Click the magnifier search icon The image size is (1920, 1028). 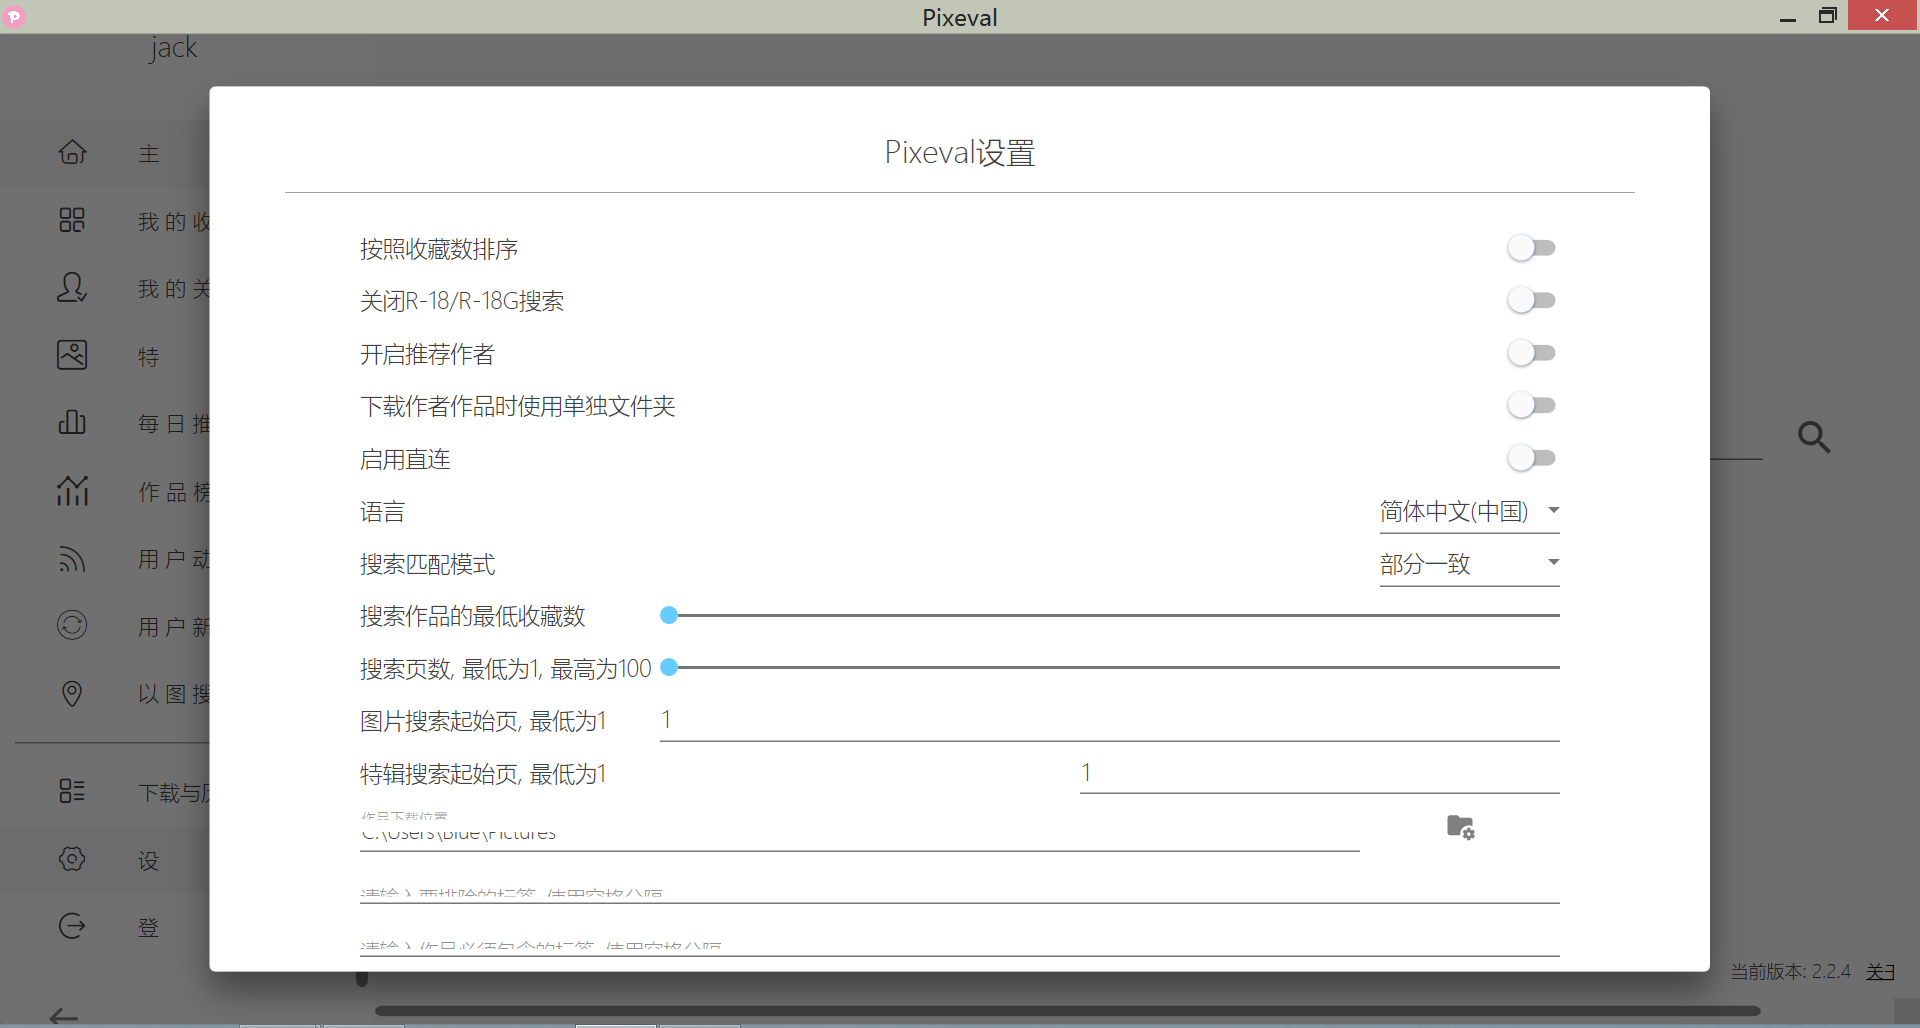coord(1814,437)
